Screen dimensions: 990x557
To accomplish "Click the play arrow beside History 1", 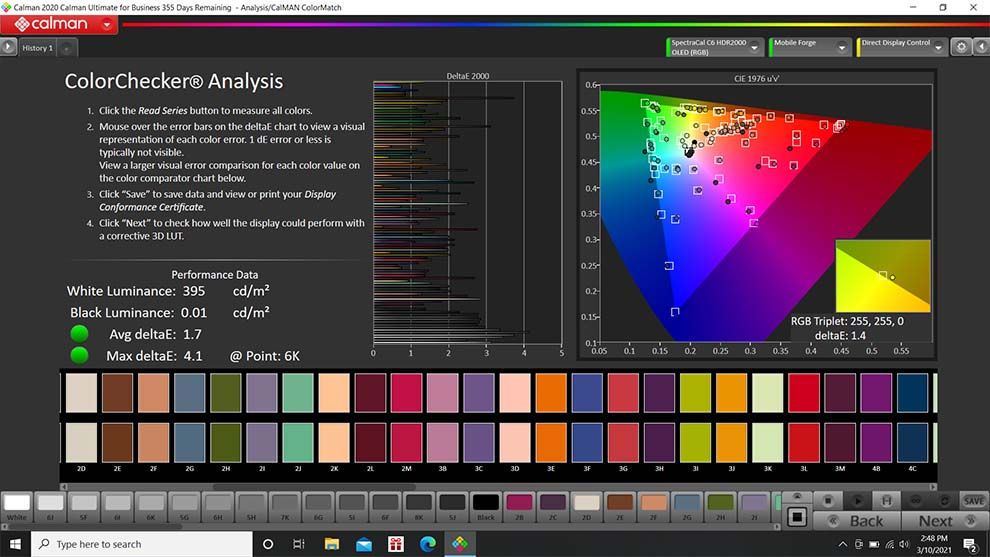I will tap(8, 47).
